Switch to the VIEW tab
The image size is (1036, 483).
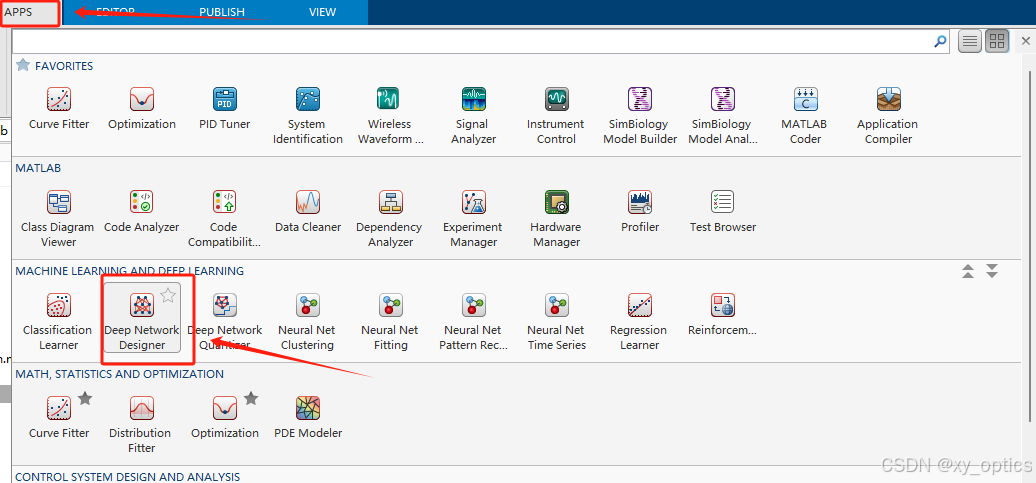coord(322,12)
